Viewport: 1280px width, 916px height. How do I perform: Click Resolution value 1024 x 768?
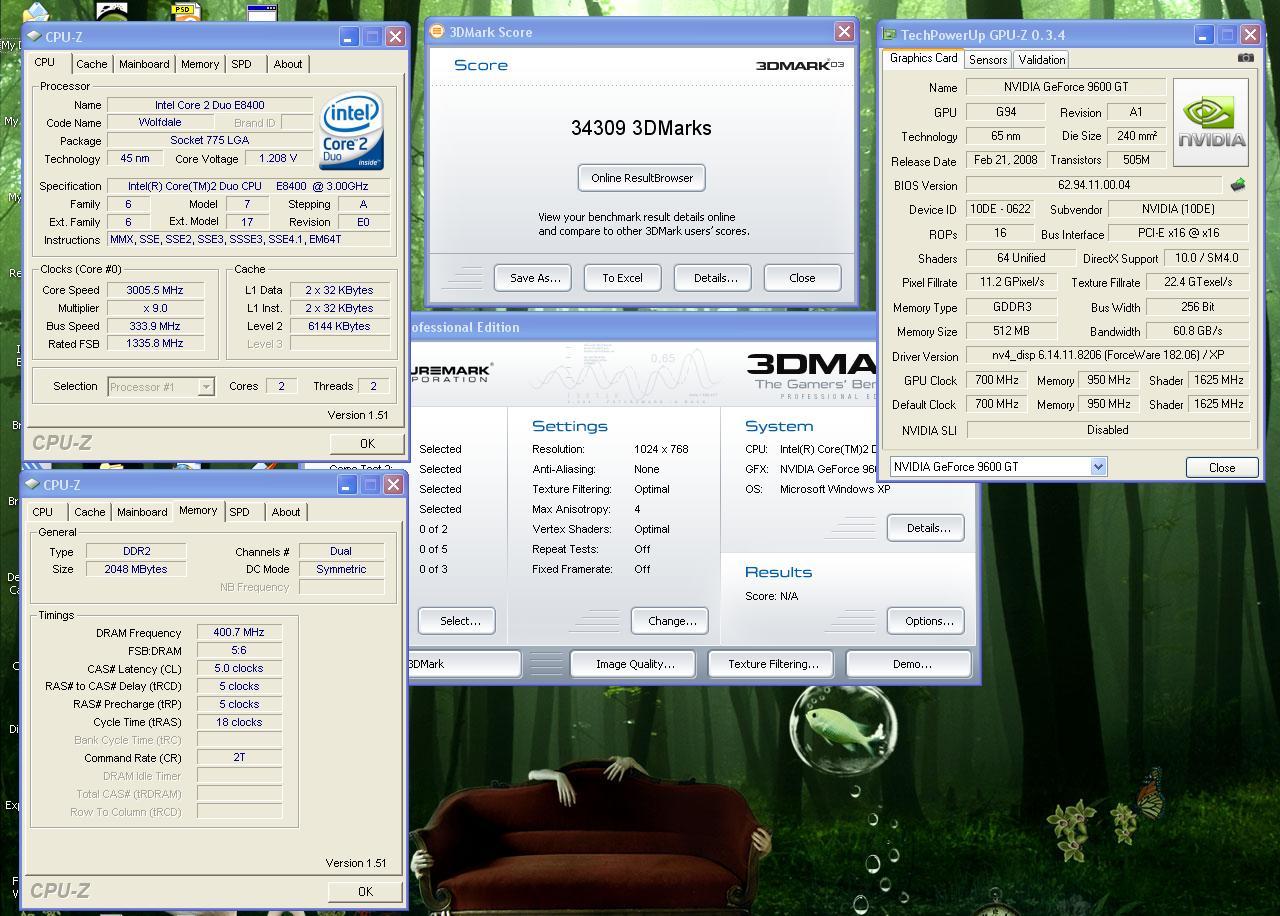click(661, 449)
